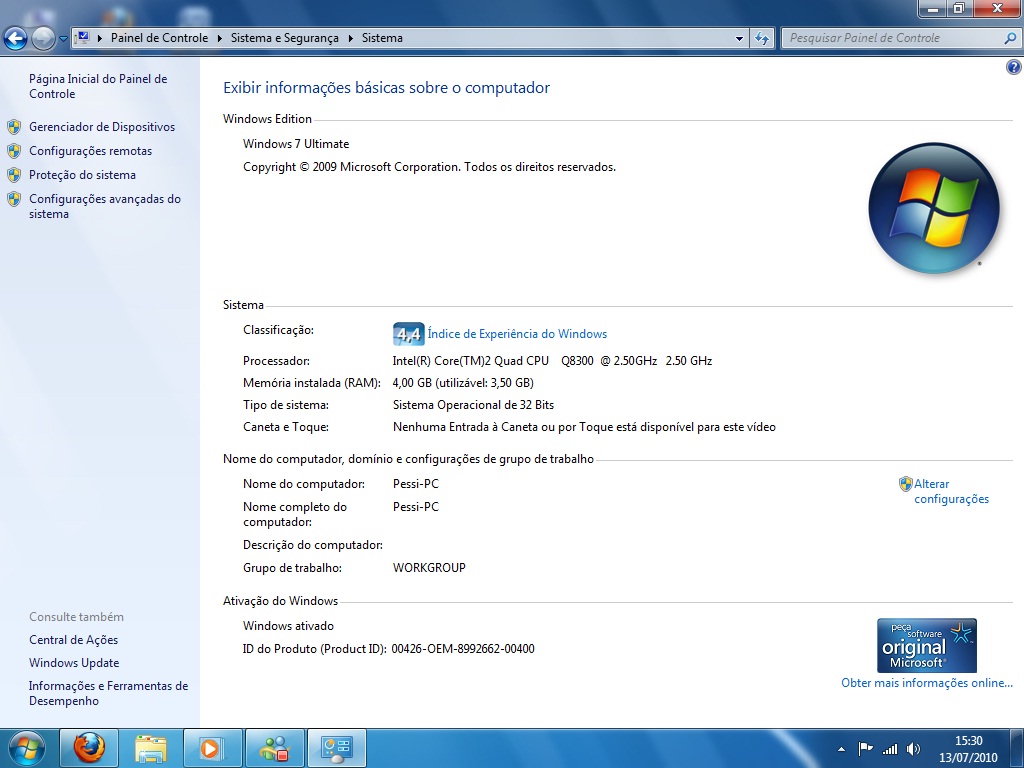This screenshot has height=768, width=1024.
Task: Open the recent pages dropdown arrow
Action: pyautogui.click(x=63, y=39)
